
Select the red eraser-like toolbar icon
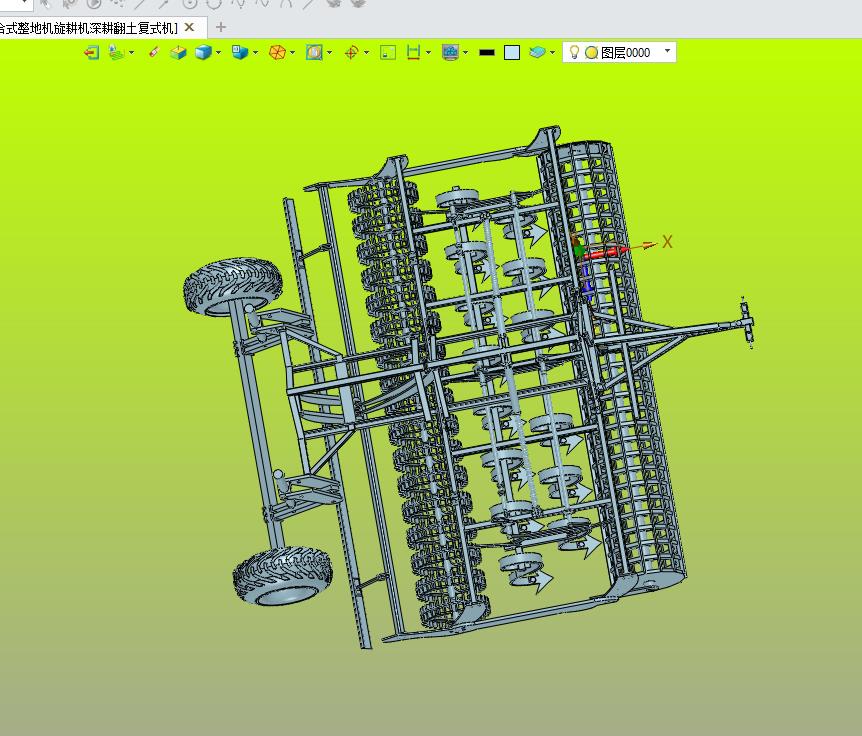click(154, 52)
